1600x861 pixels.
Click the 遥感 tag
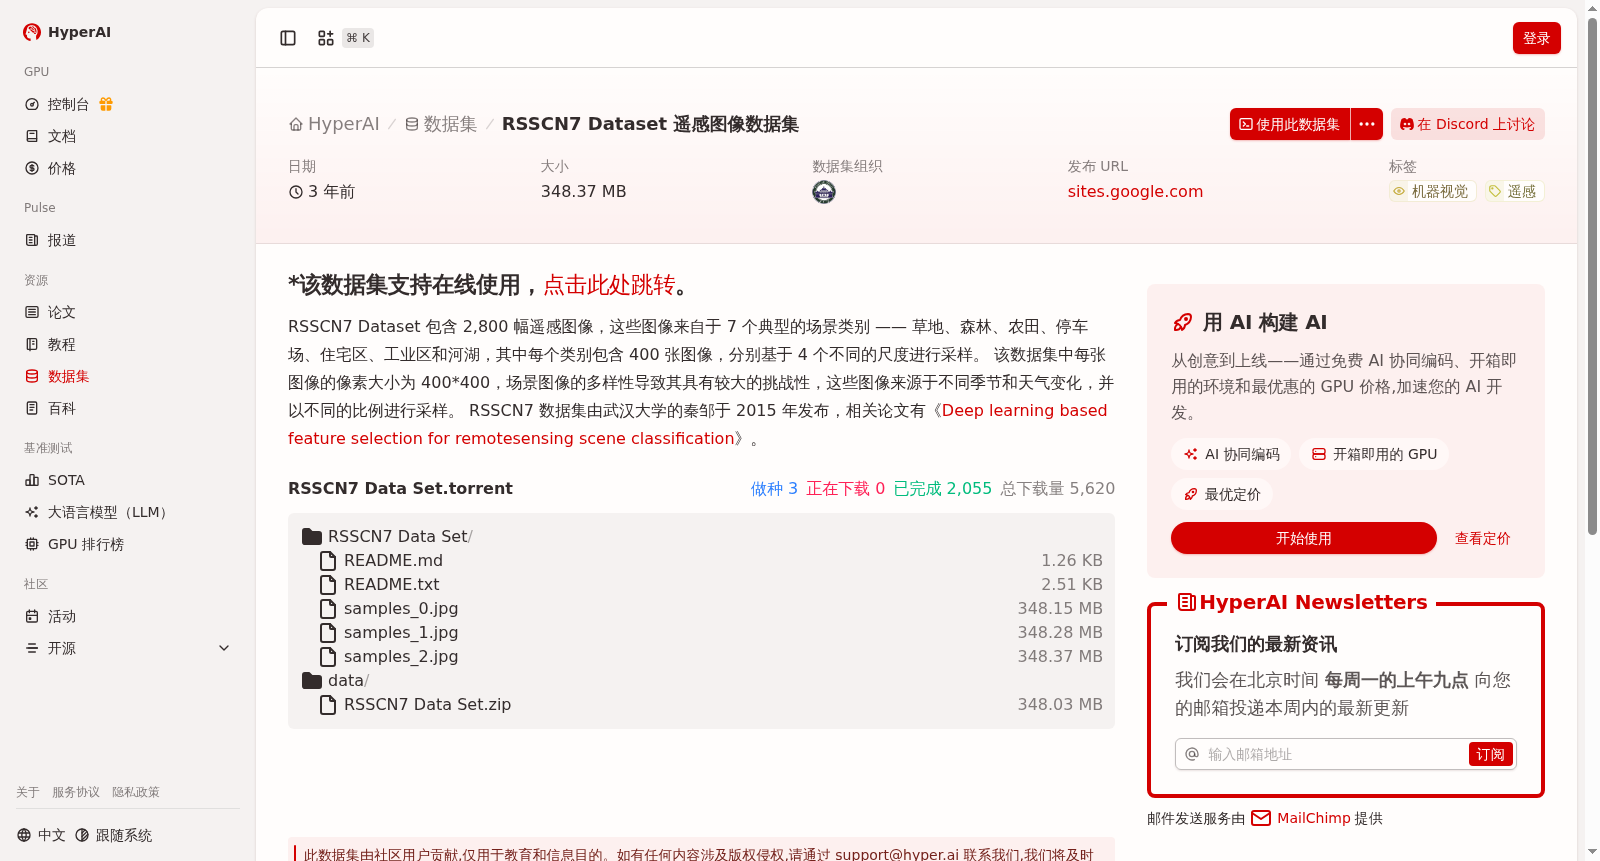1514,191
